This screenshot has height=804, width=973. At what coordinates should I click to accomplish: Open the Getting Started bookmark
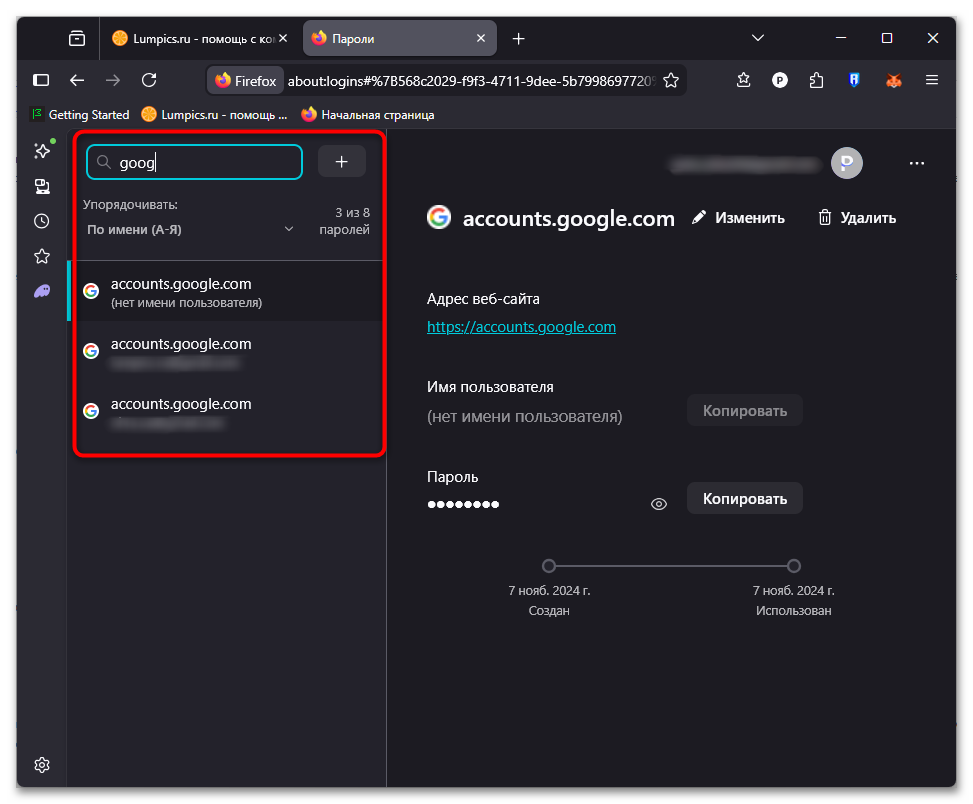80,115
